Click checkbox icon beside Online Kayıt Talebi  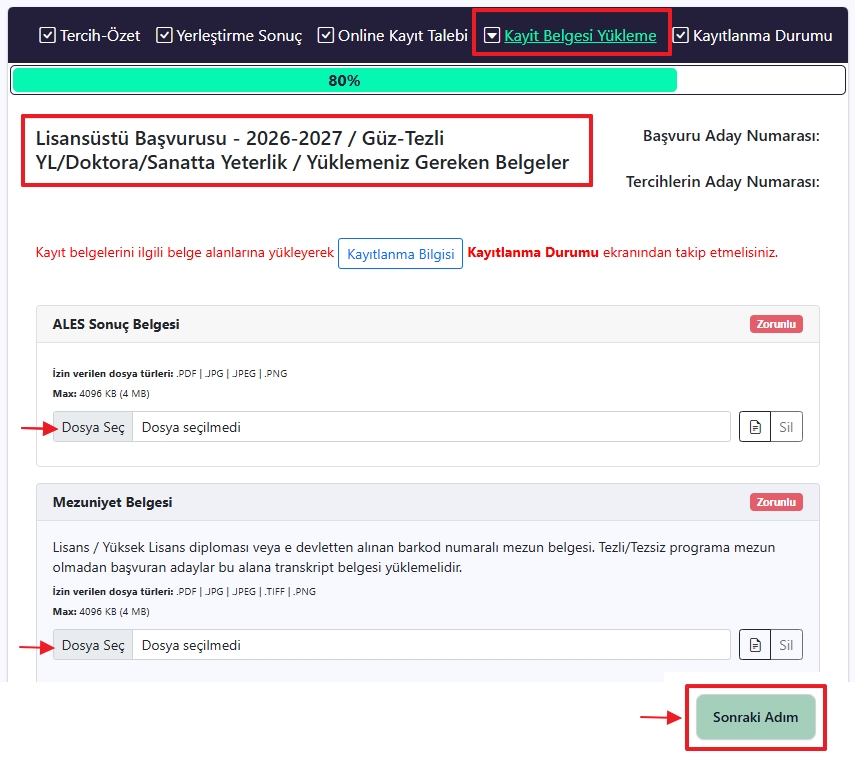[326, 35]
